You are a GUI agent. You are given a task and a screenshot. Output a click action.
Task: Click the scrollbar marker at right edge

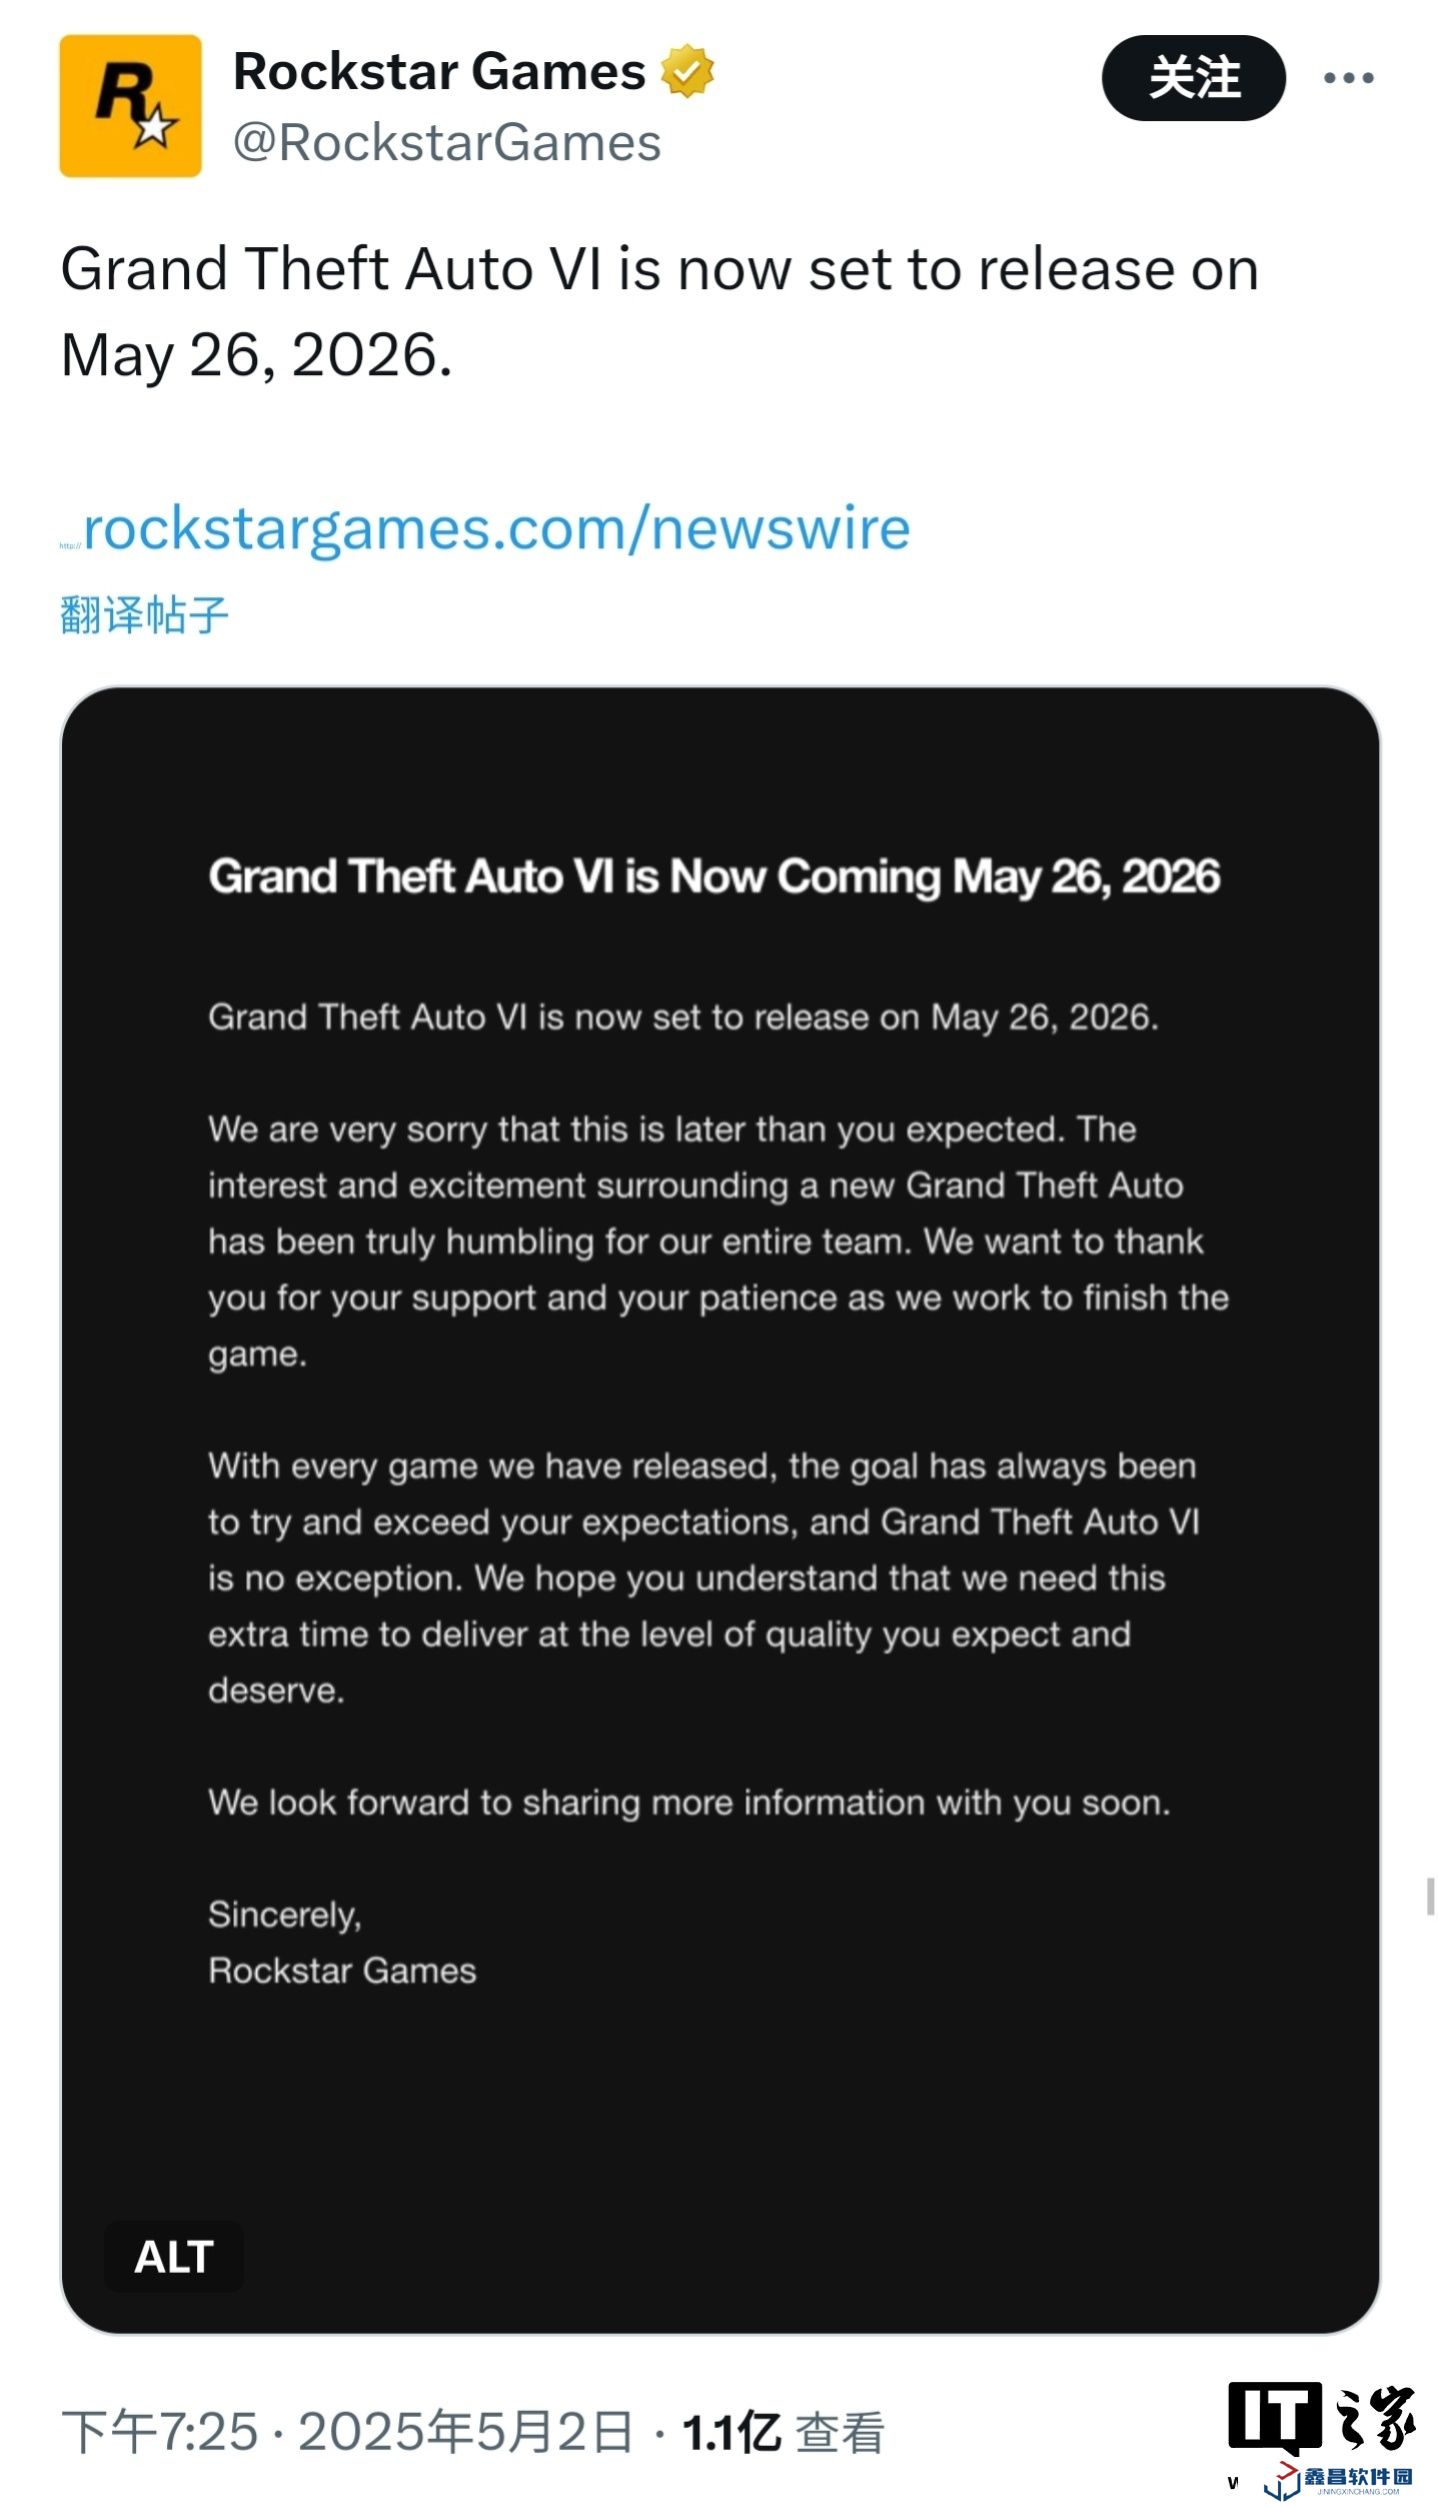coord(1430,1896)
